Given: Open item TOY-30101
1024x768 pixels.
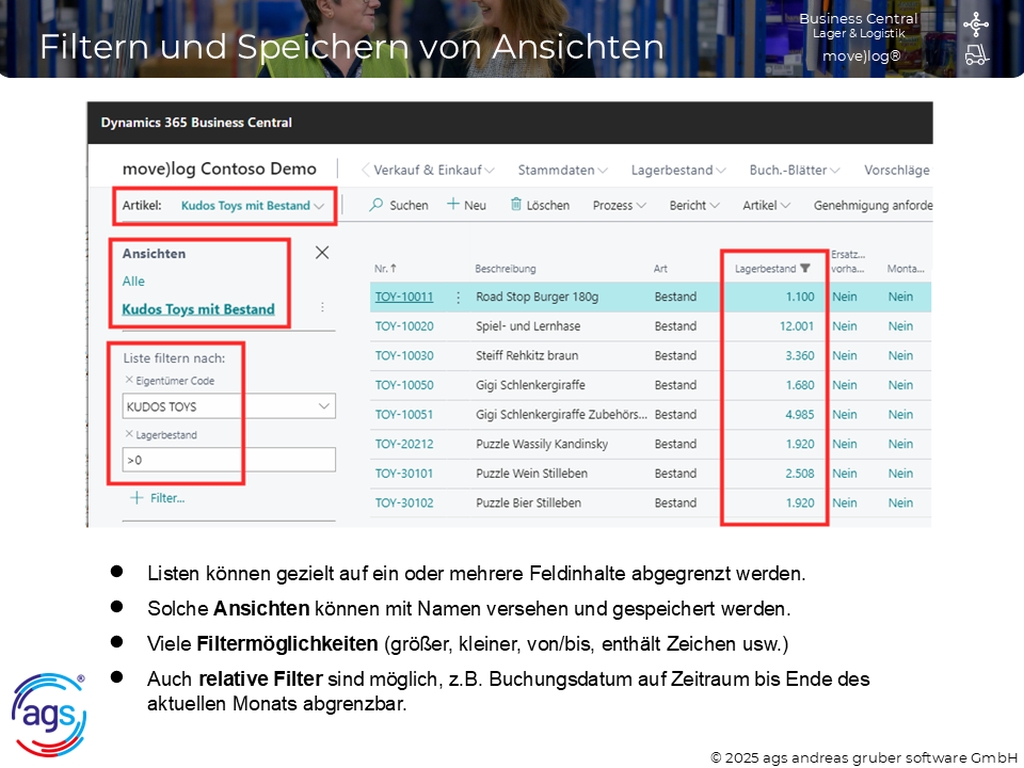Looking at the screenshot, I should [404, 473].
